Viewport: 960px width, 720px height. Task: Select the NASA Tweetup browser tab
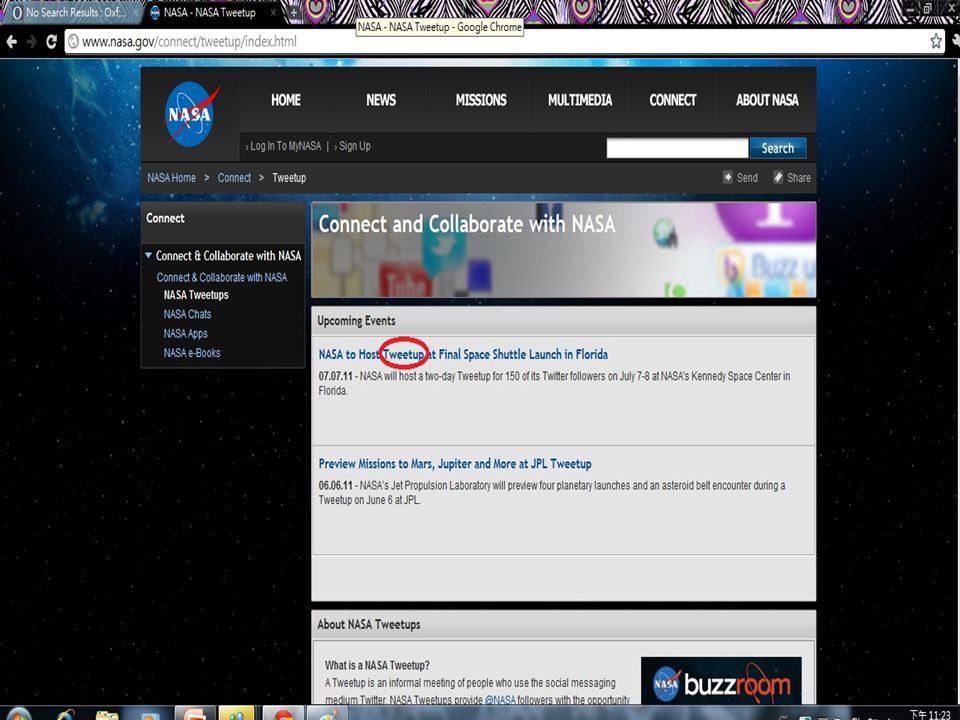click(209, 12)
